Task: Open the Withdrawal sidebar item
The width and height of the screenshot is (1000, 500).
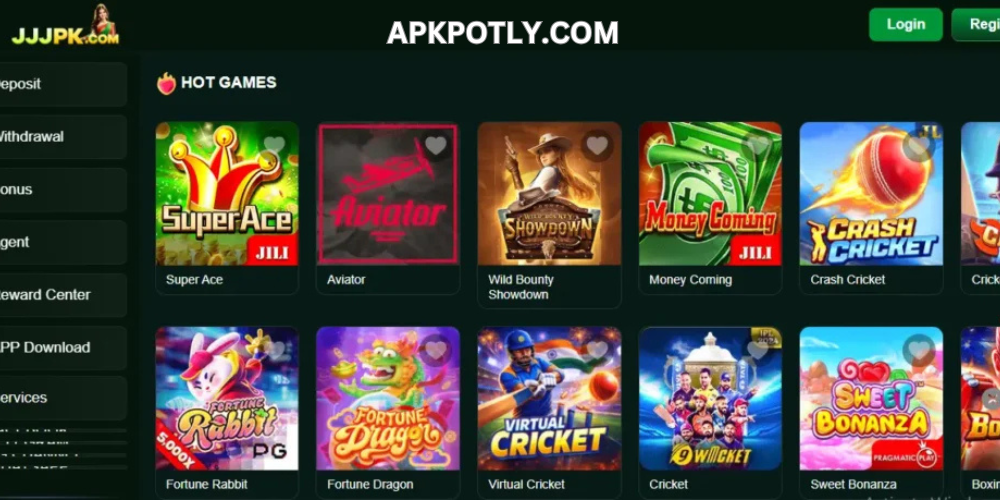Action: (62, 137)
